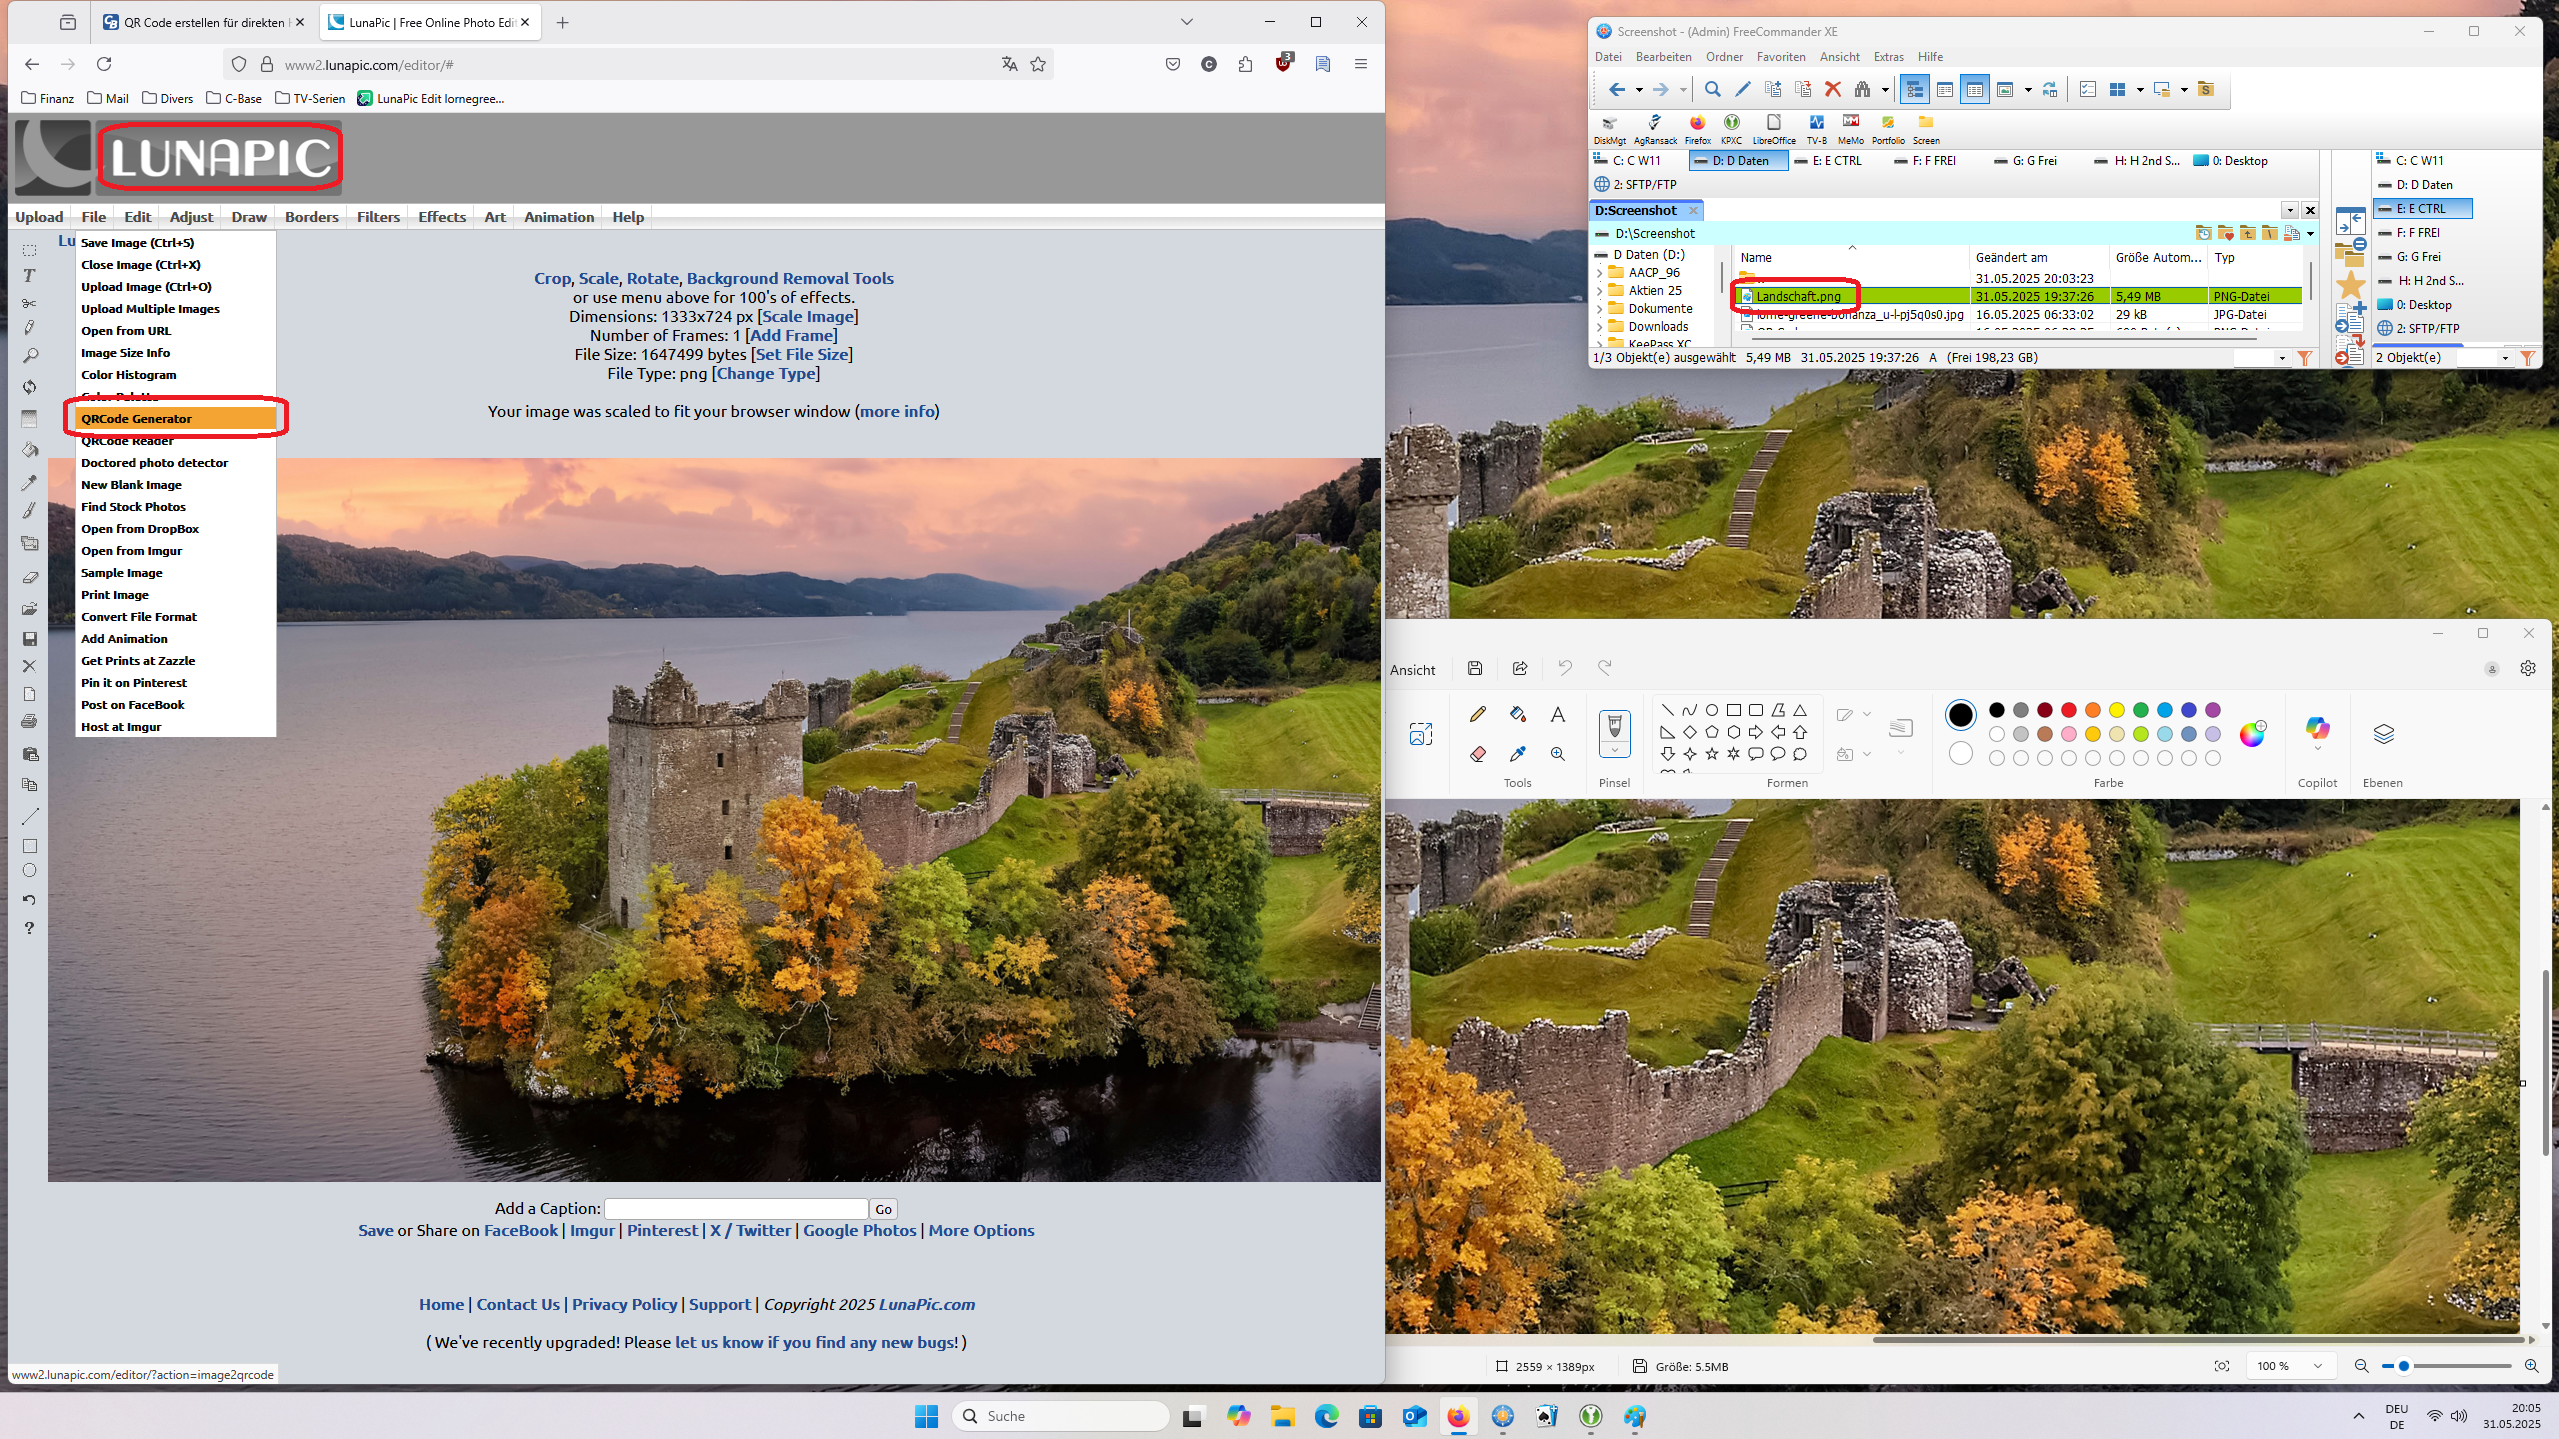Click the red delete X in FreeCommander toolbar

[x=1832, y=90]
